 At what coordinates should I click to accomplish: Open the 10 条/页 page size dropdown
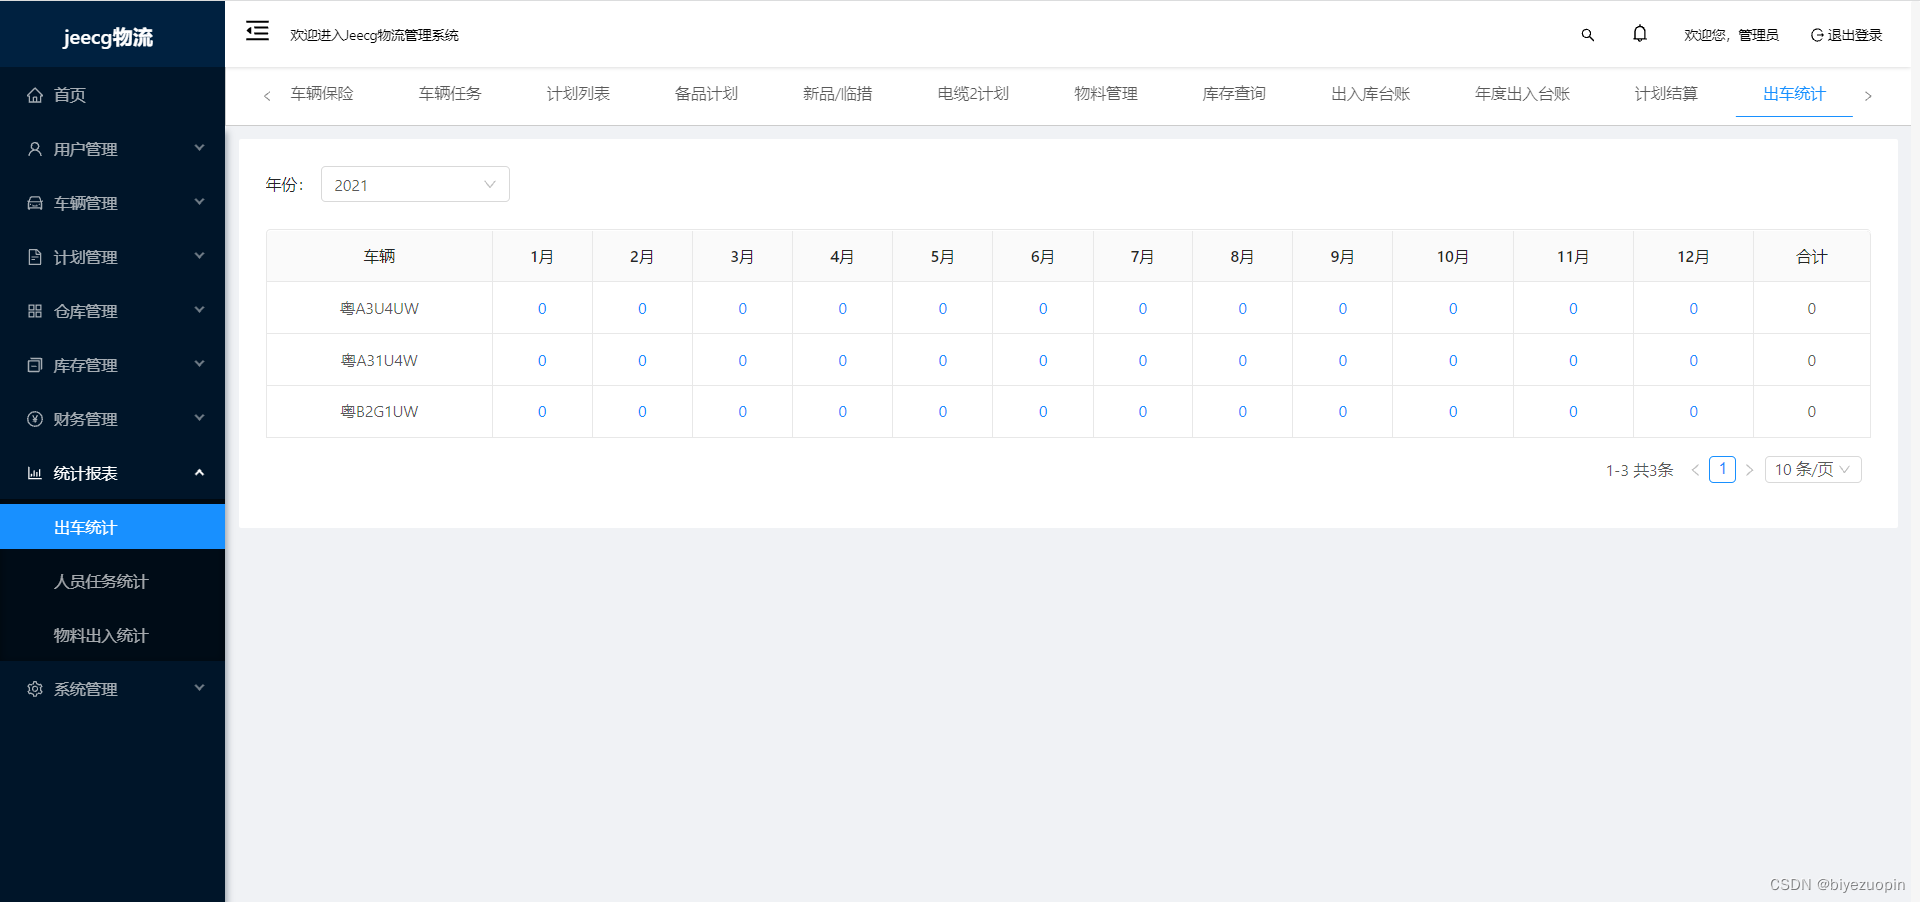point(1813,470)
